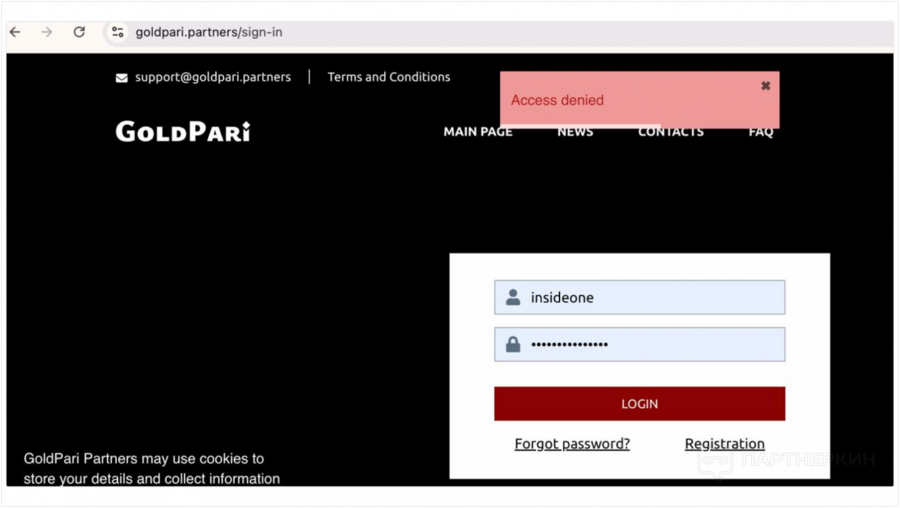Open support@goldpari.partners email link
The height and width of the screenshot is (508, 900).
click(213, 77)
